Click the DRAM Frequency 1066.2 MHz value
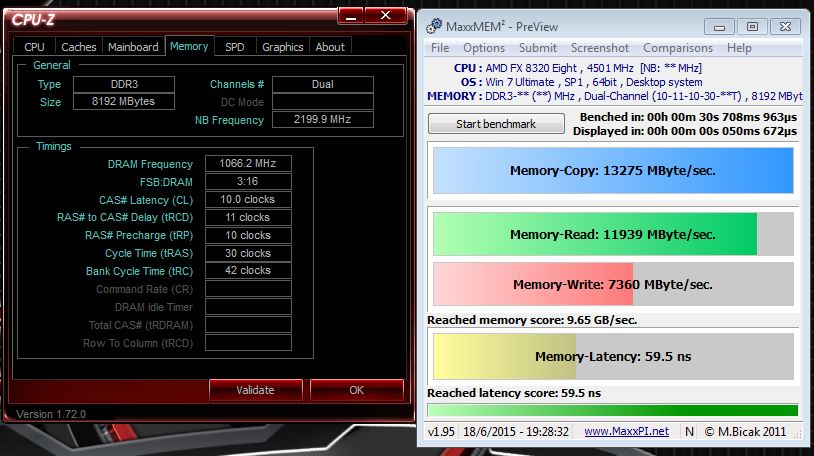The image size is (814, 456). (248, 163)
